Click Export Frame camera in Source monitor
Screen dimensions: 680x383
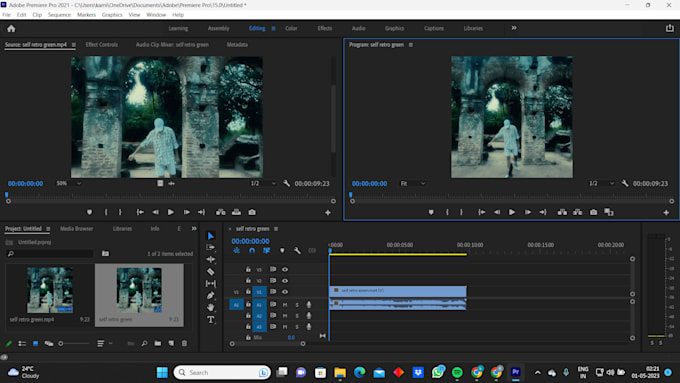252,212
